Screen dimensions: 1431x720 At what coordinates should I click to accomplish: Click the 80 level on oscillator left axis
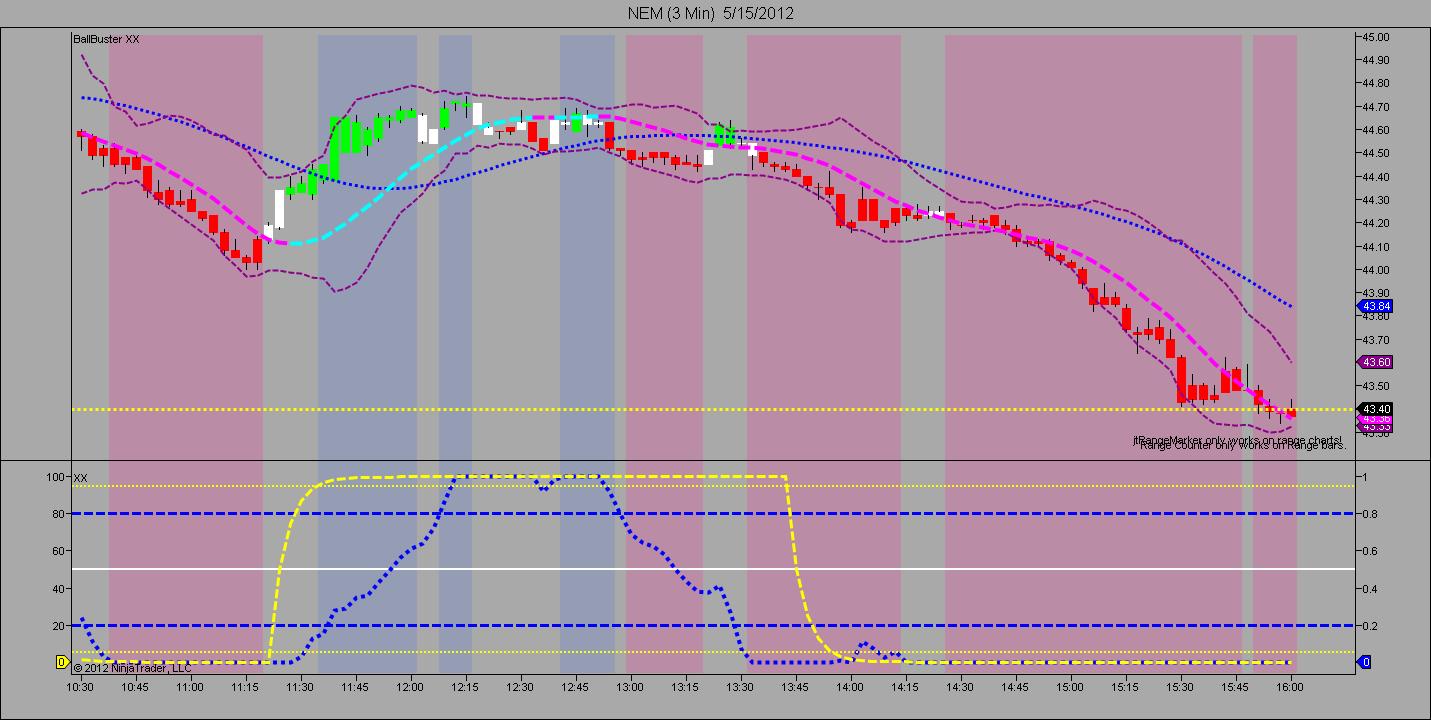(x=59, y=514)
